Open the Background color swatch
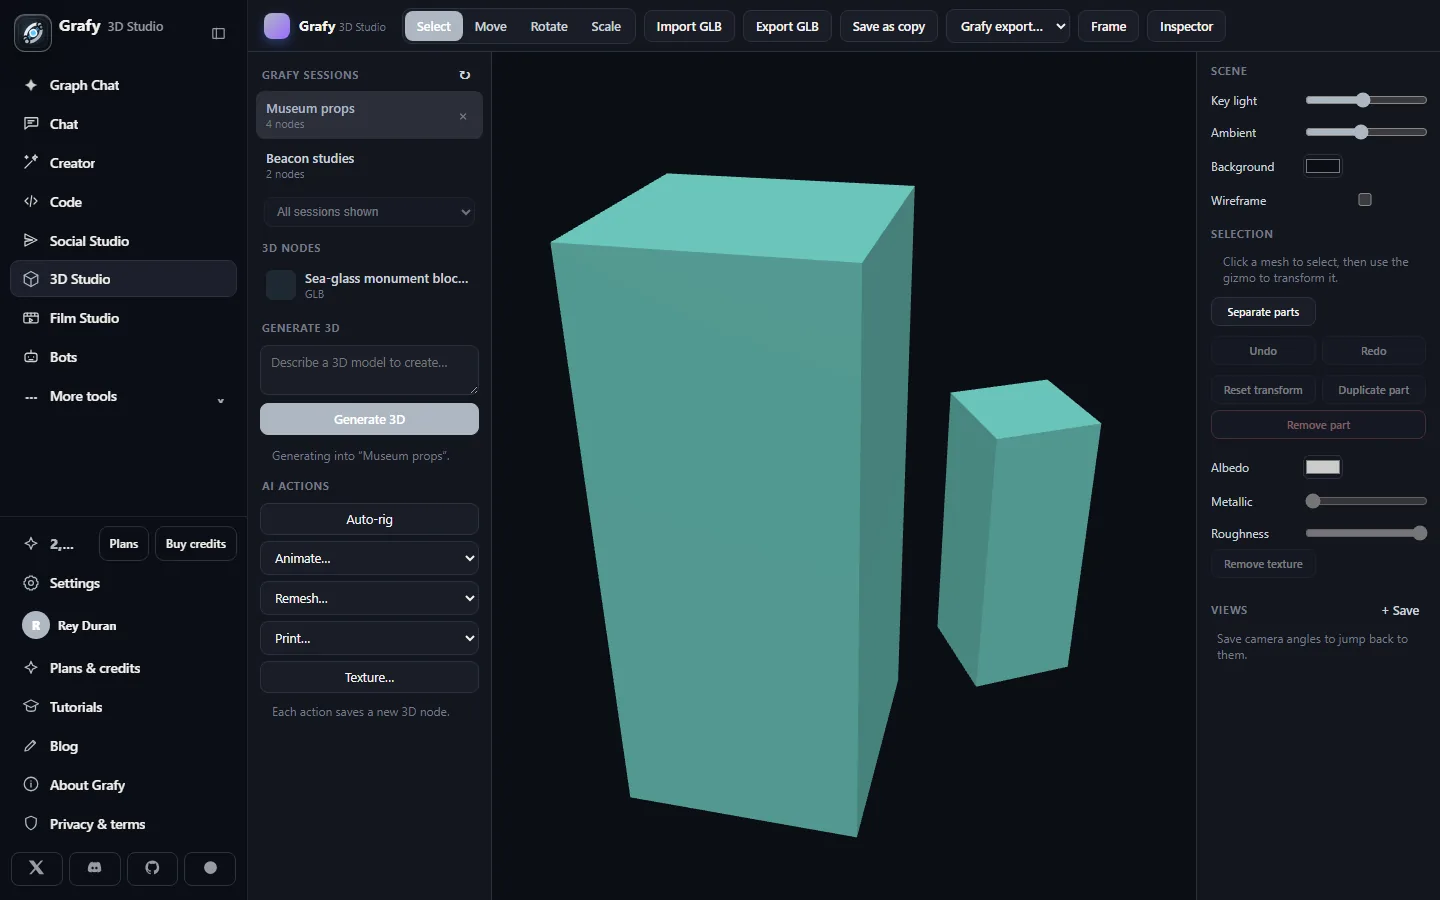Screen dimensions: 1440x900 click(x=1323, y=166)
